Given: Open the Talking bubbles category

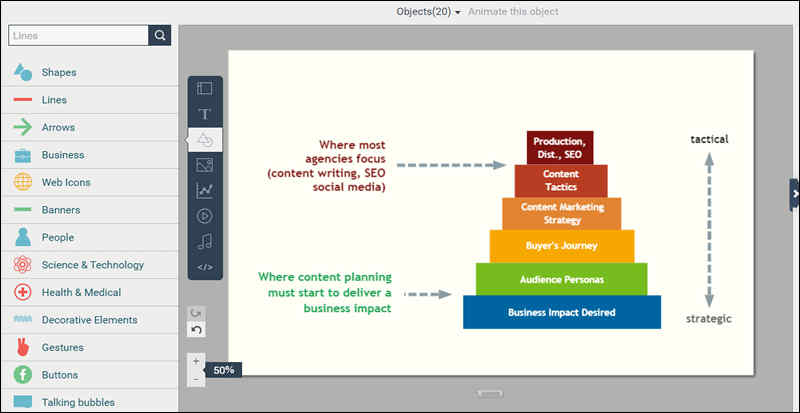Looking at the screenshot, I should (78, 402).
